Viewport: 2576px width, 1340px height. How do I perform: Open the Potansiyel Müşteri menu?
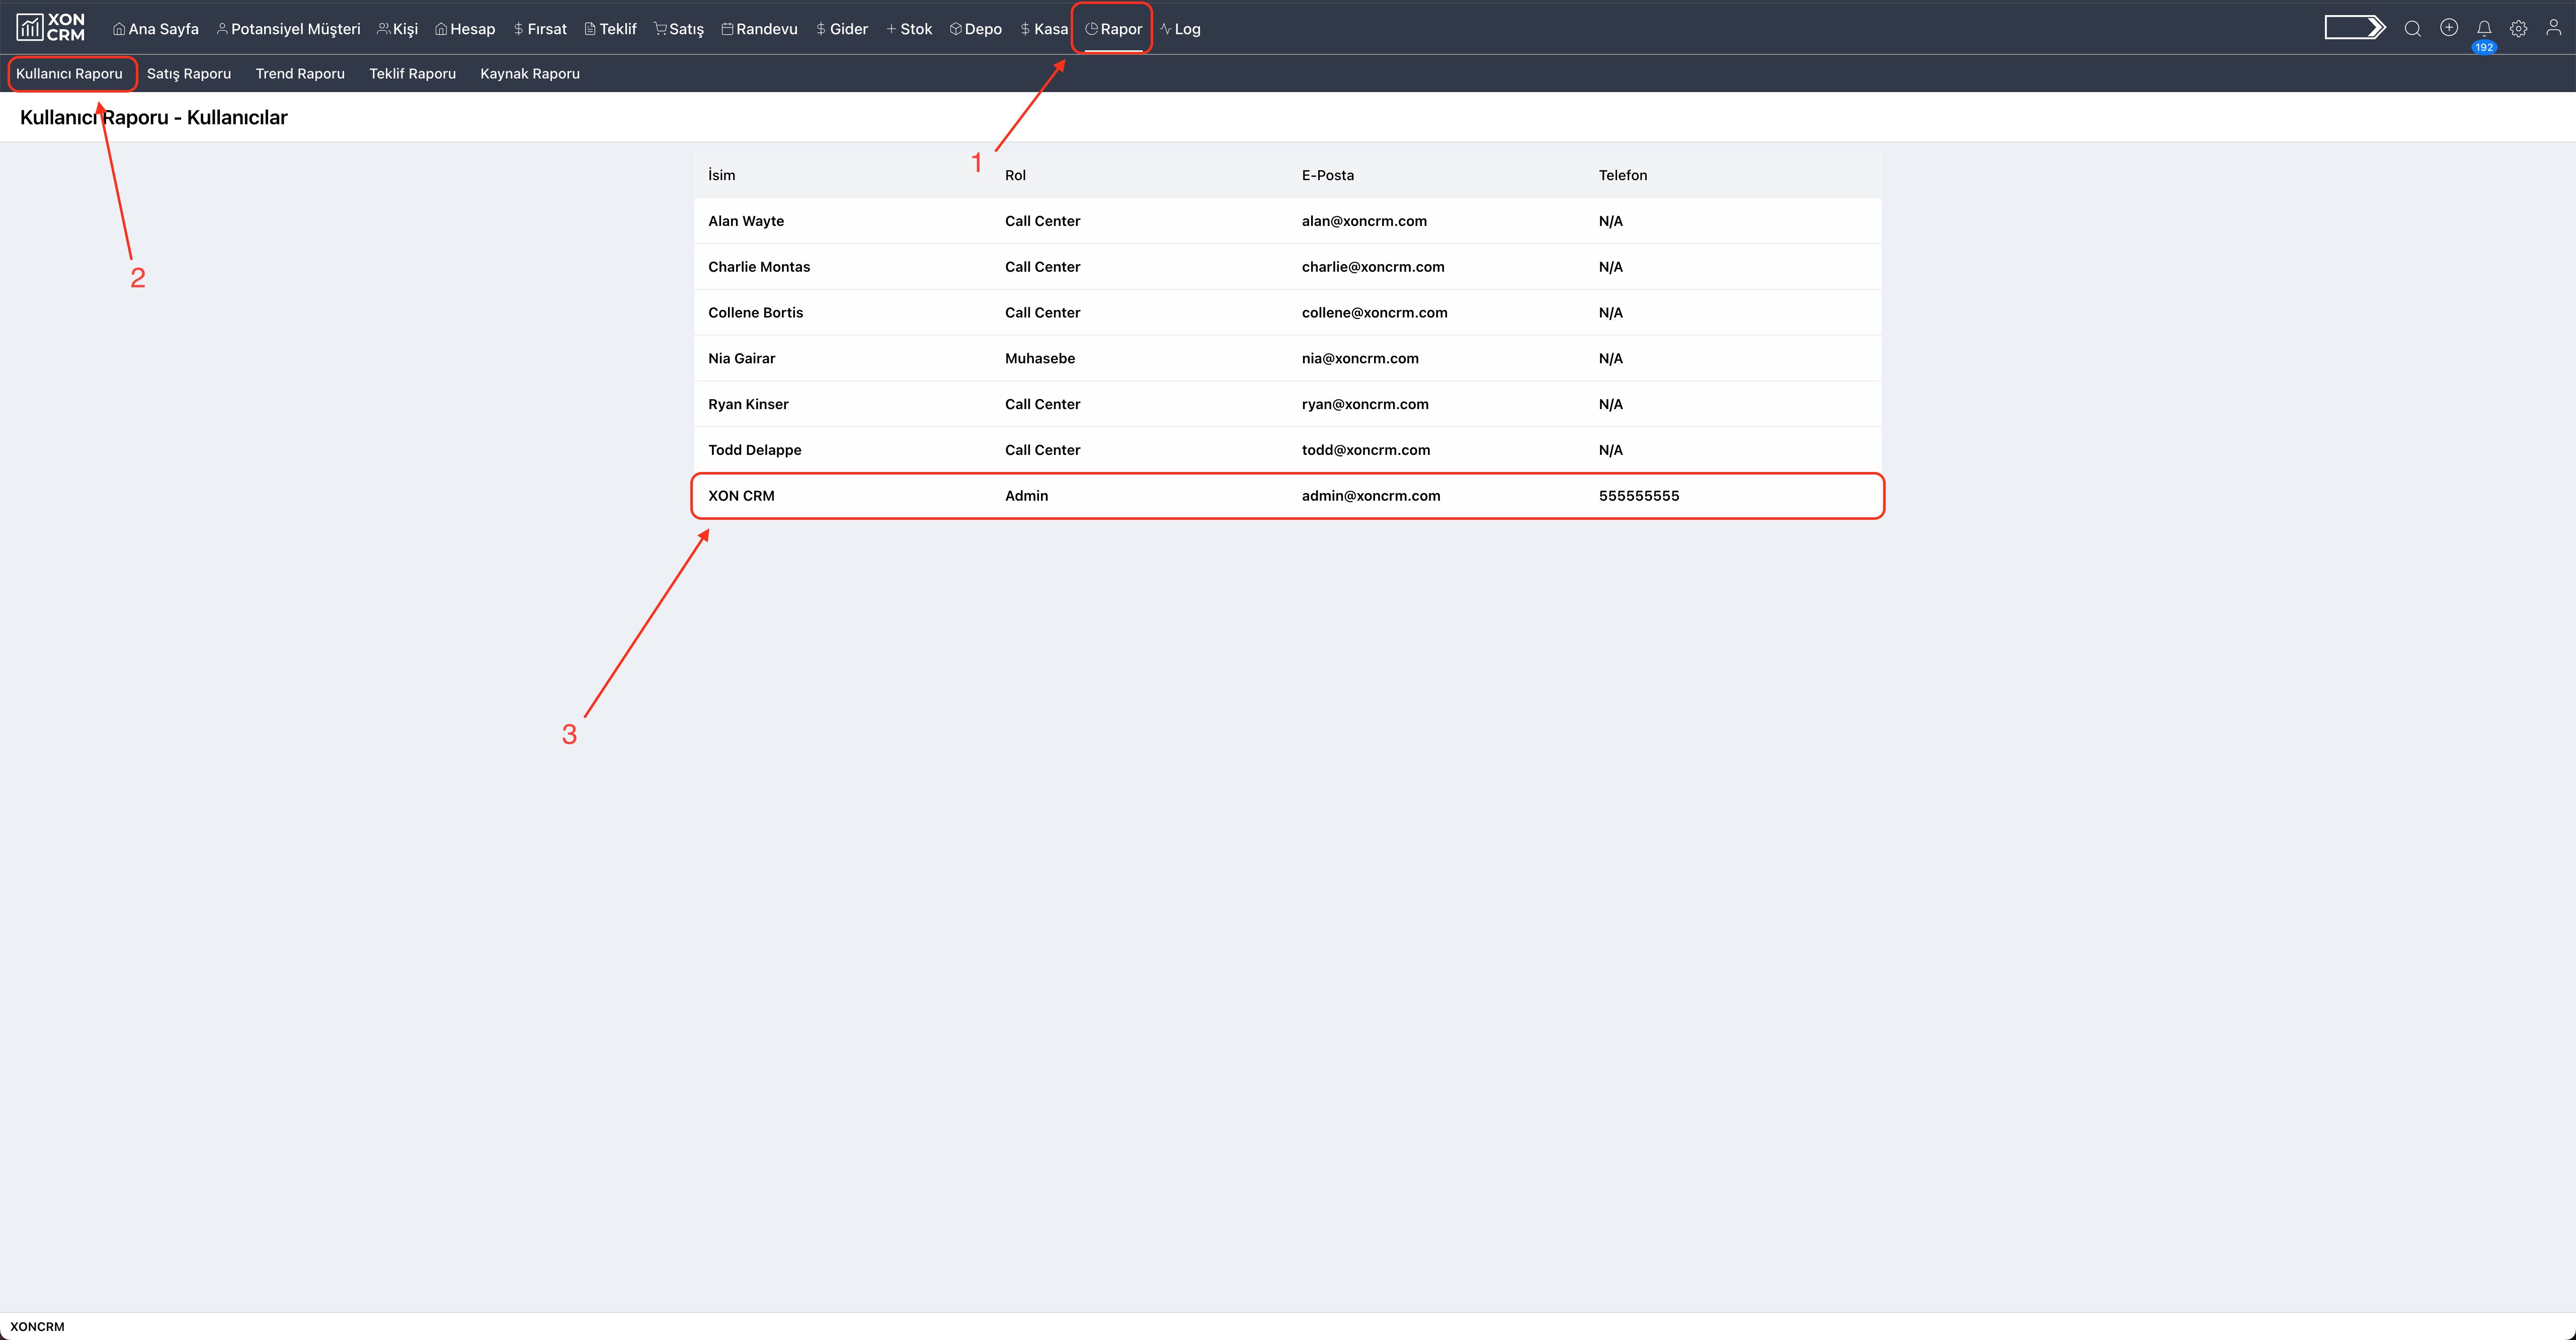tap(288, 29)
